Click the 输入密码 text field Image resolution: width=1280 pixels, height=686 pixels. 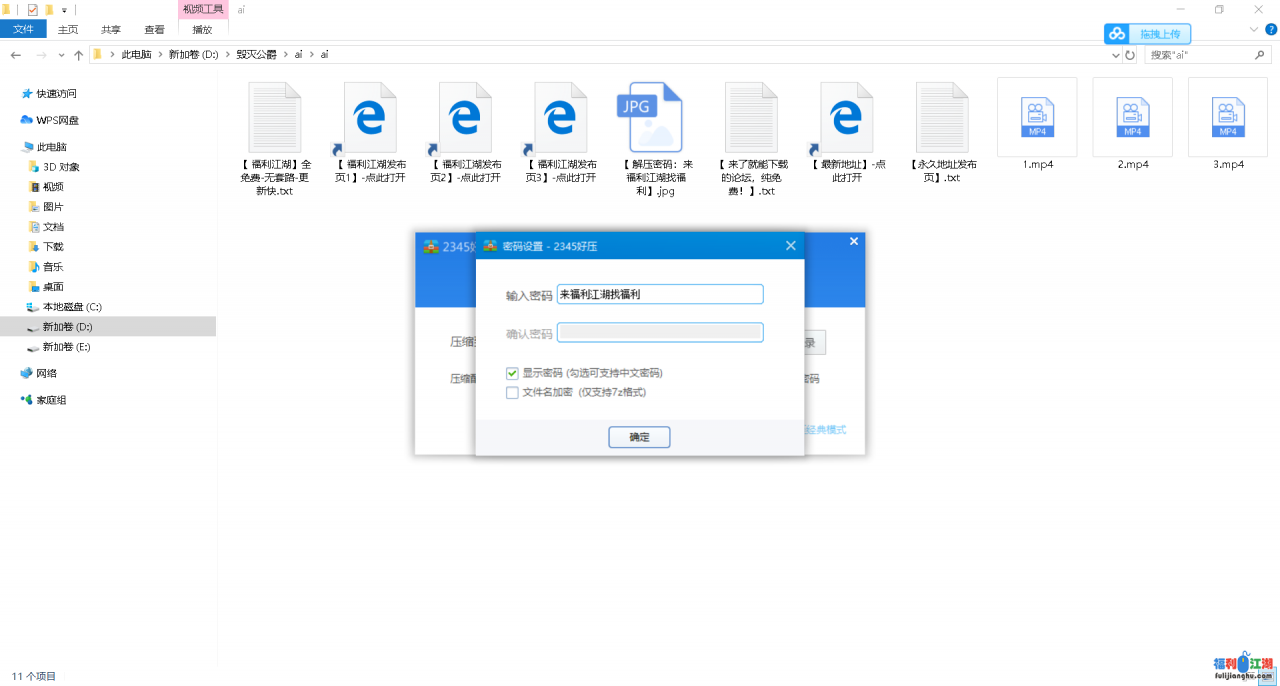tap(660, 294)
